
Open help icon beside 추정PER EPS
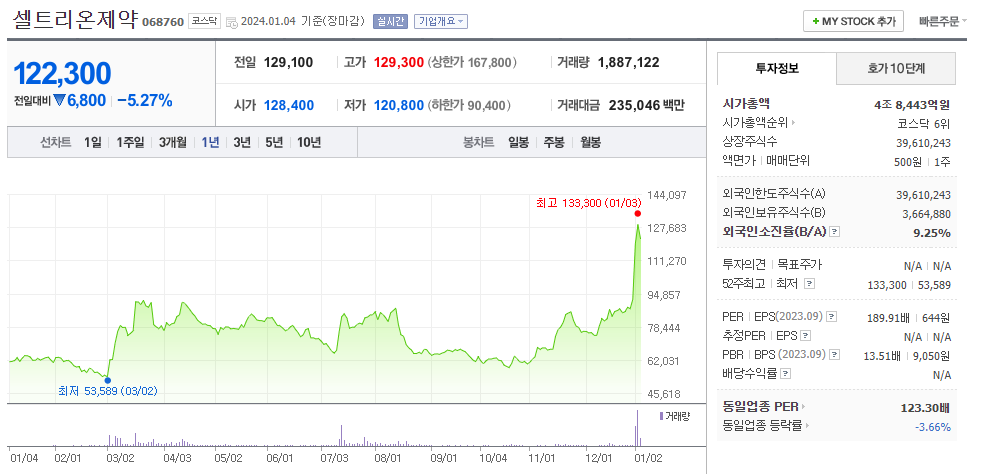click(x=805, y=336)
